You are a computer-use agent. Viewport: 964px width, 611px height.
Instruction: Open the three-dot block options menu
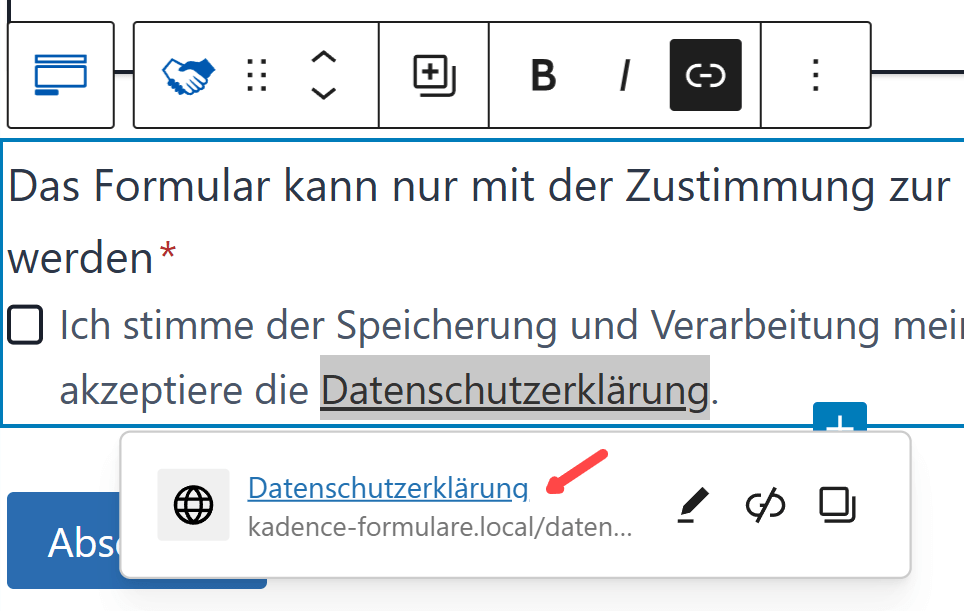[x=815, y=75]
